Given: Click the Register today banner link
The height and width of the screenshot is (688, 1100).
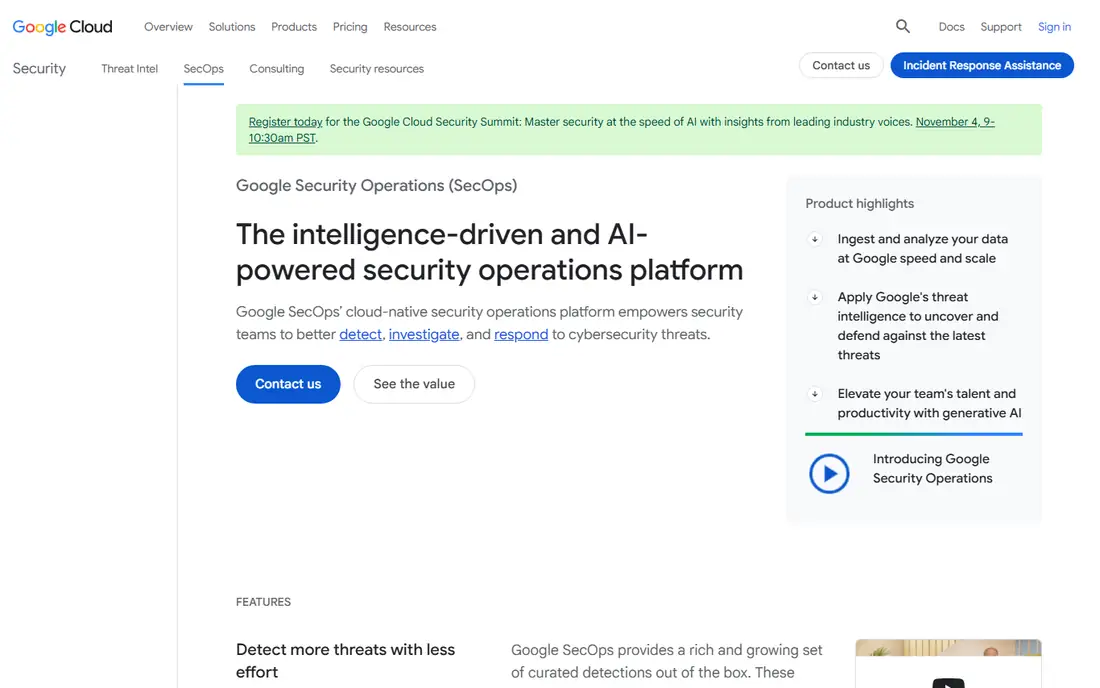Looking at the screenshot, I should click(x=286, y=122).
